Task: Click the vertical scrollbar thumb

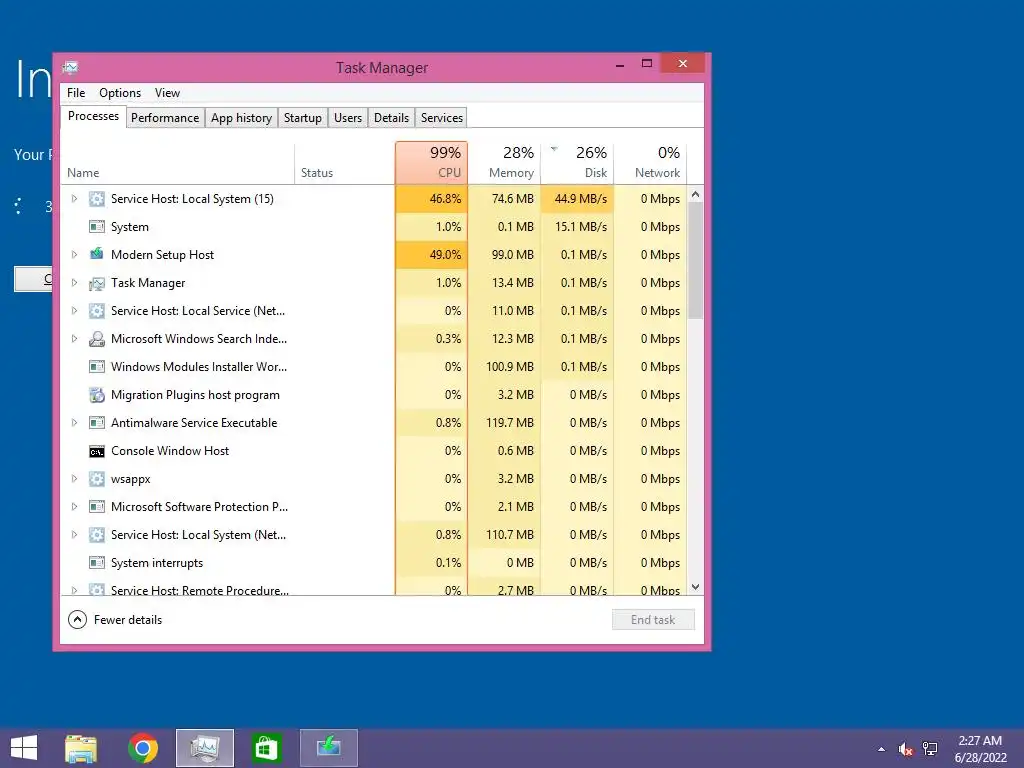Action: coord(696,261)
